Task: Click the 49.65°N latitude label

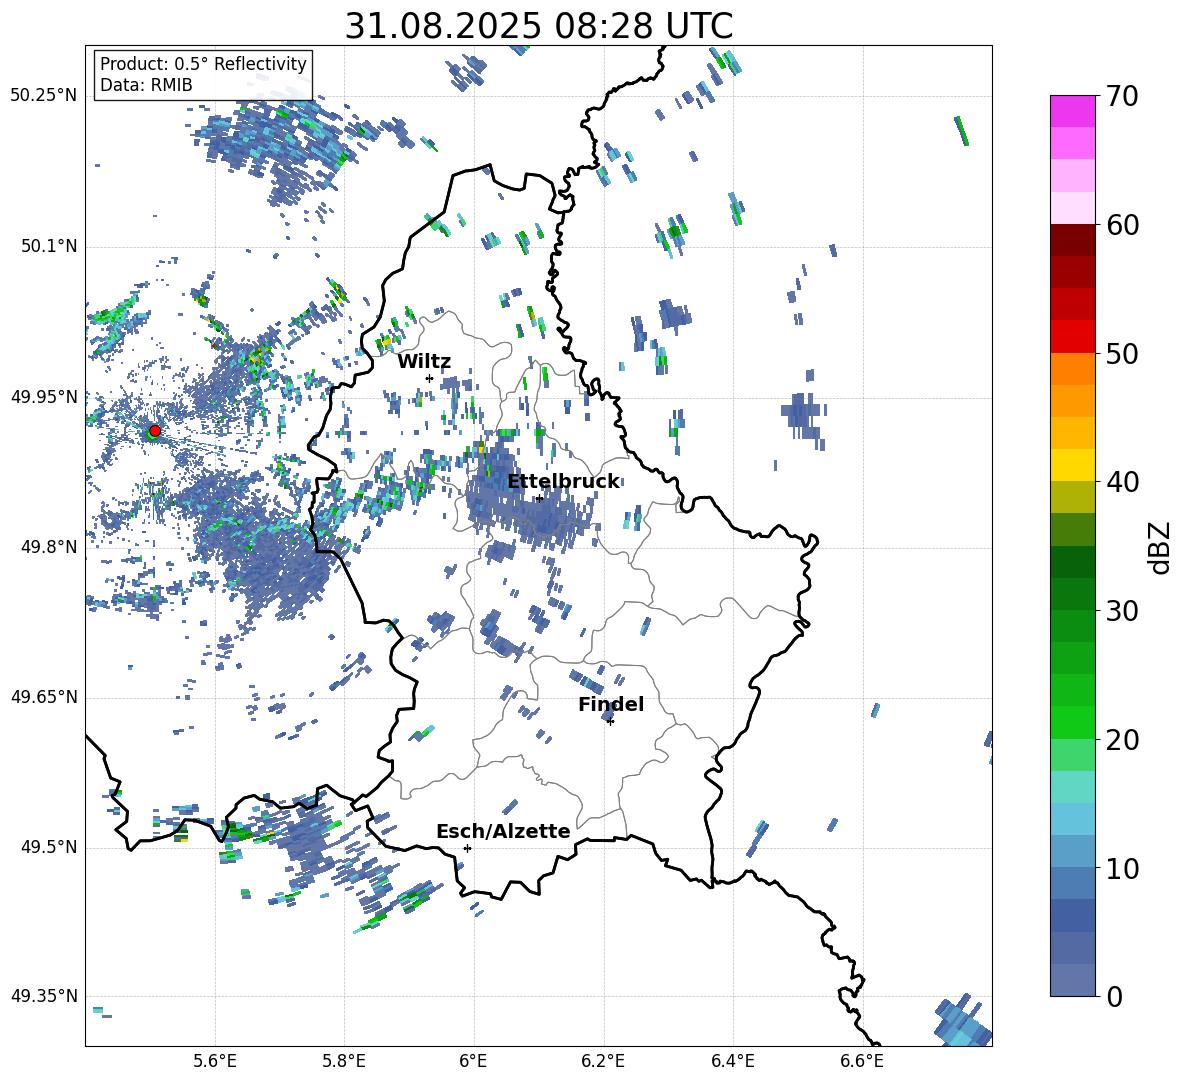Action: click(44, 697)
